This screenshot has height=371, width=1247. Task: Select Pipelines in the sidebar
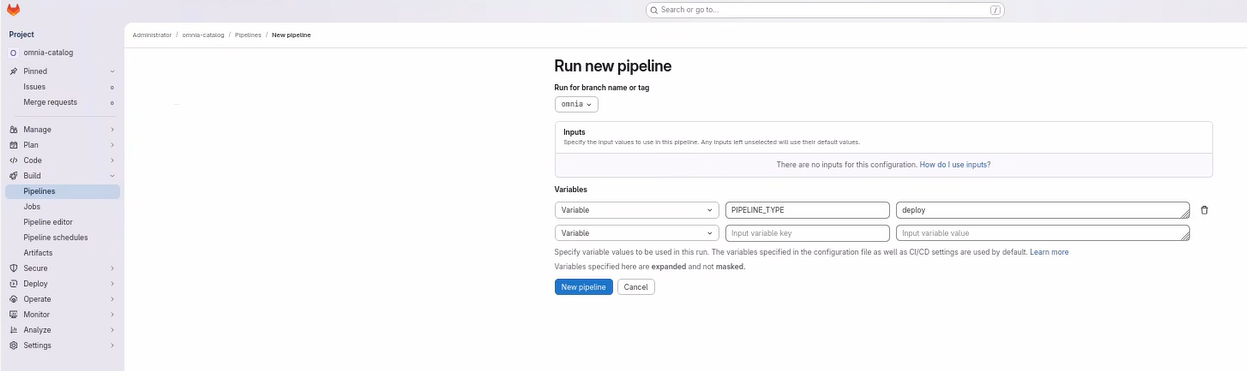tap(62, 191)
